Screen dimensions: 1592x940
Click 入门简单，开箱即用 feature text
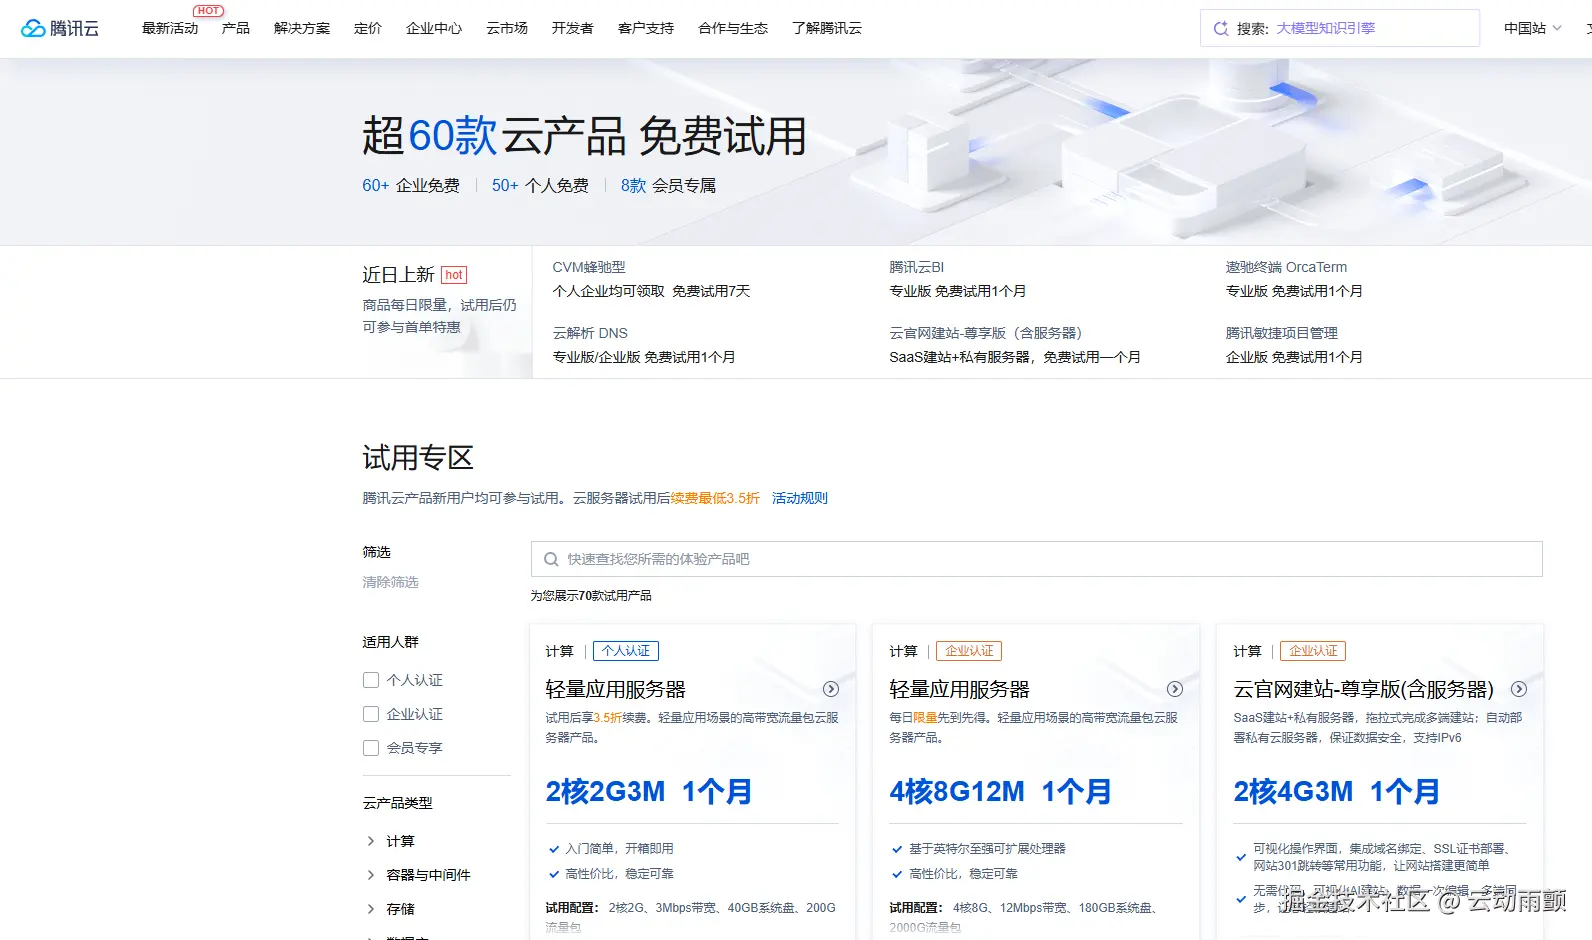(619, 848)
